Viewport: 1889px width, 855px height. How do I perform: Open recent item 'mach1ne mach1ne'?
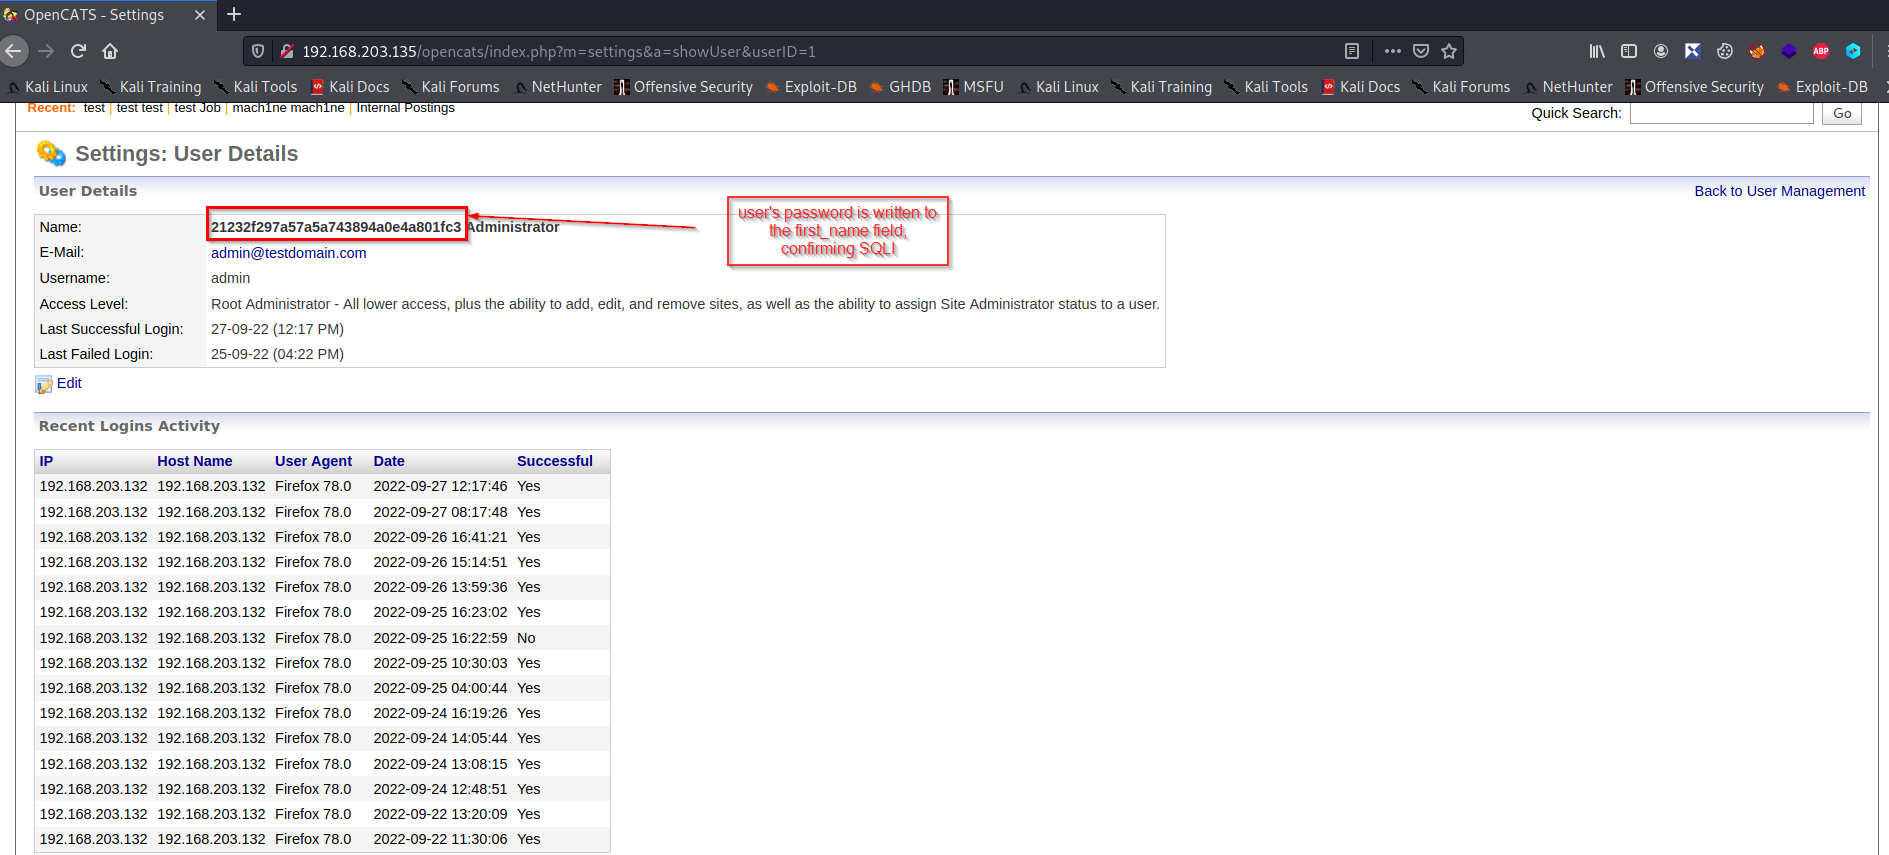288,107
